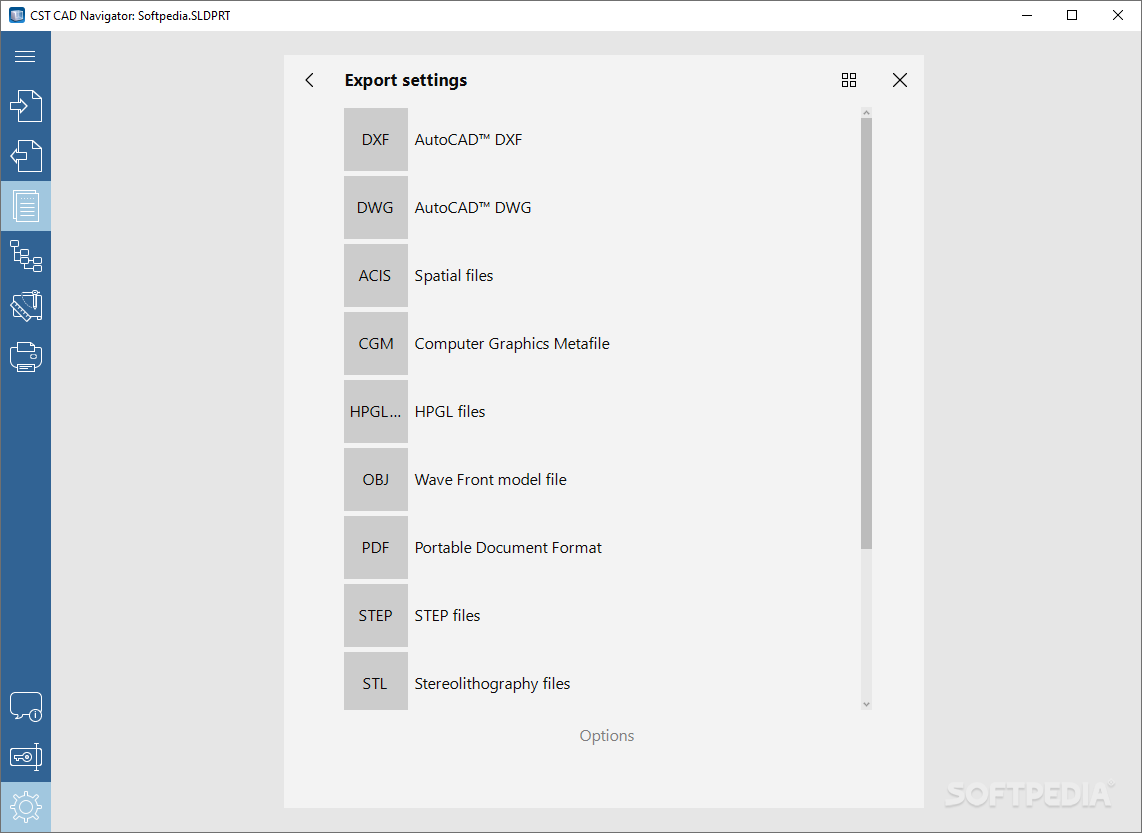This screenshot has height=833, width=1142.
Task: Open settings gear in sidebar
Action: click(25, 807)
